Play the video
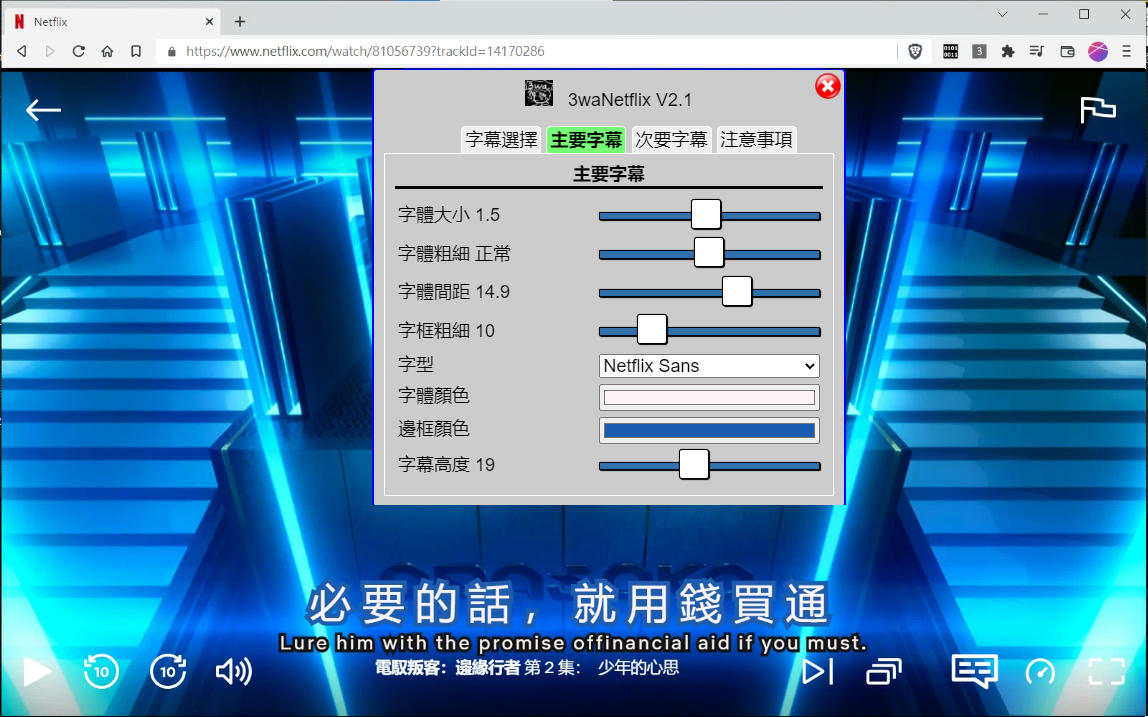This screenshot has height=717, width=1148. coord(36,671)
